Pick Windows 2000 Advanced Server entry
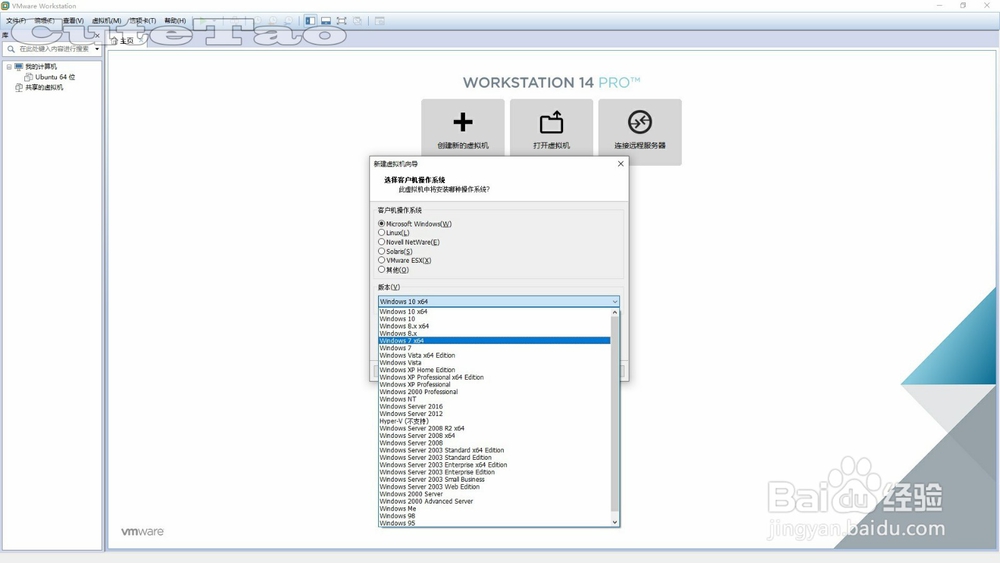This screenshot has width=1000, height=563. pyautogui.click(x=494, y=502)
